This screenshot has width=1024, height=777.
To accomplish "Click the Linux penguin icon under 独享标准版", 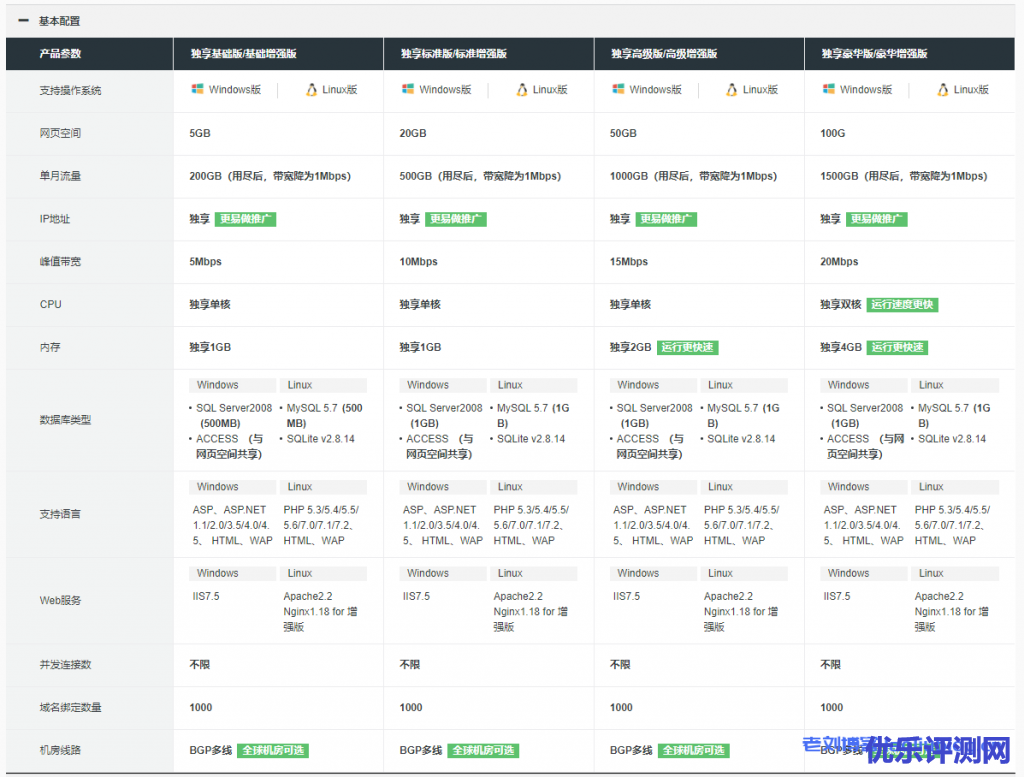I will pyautogui.click(x=522, y=89).
